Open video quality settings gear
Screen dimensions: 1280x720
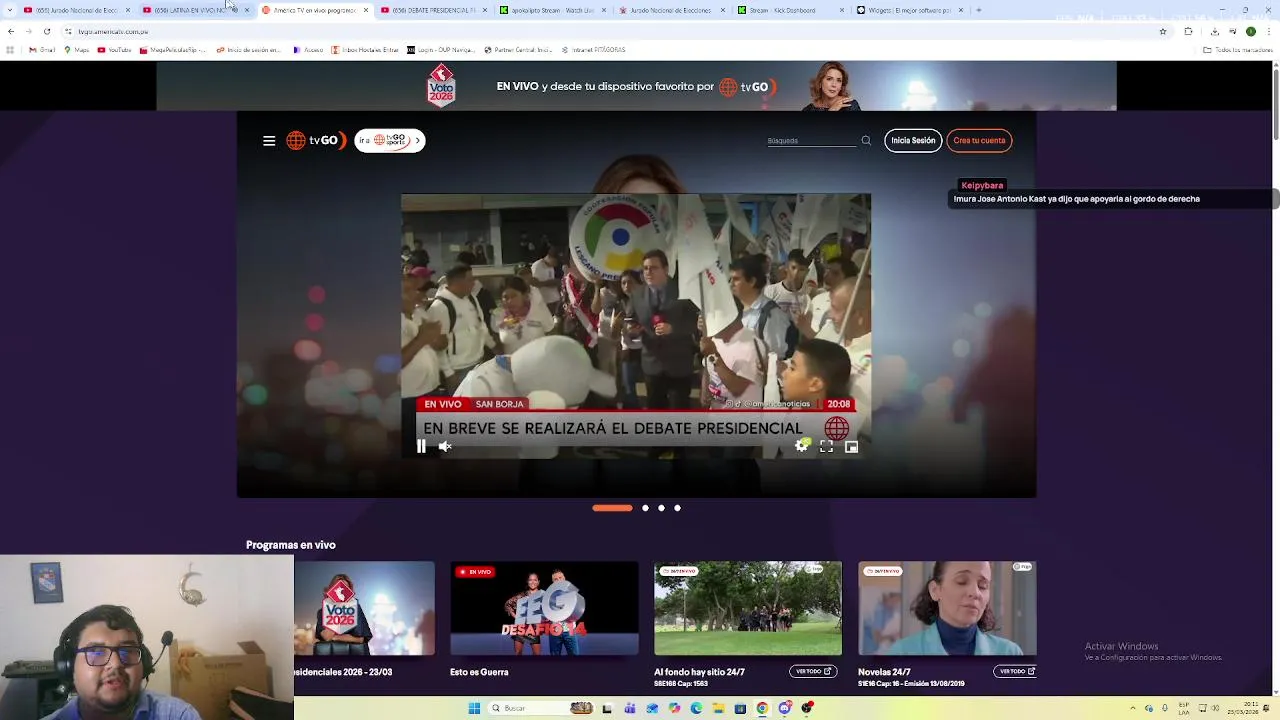click(801, 447)
